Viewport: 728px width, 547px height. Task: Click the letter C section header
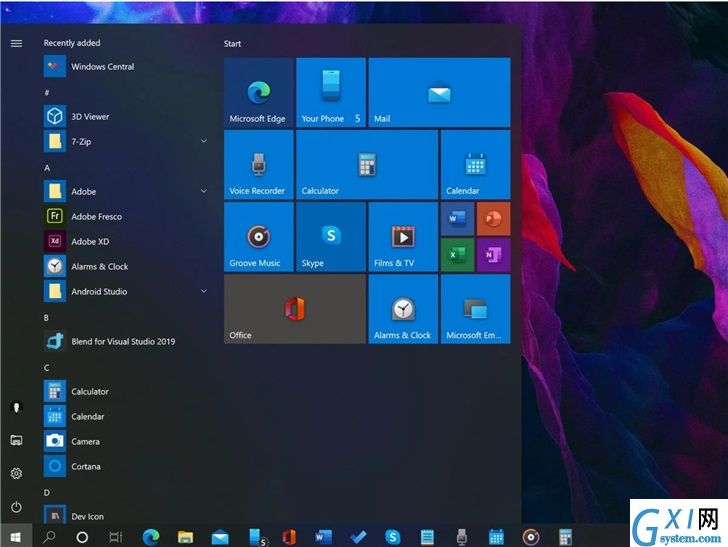46,368
